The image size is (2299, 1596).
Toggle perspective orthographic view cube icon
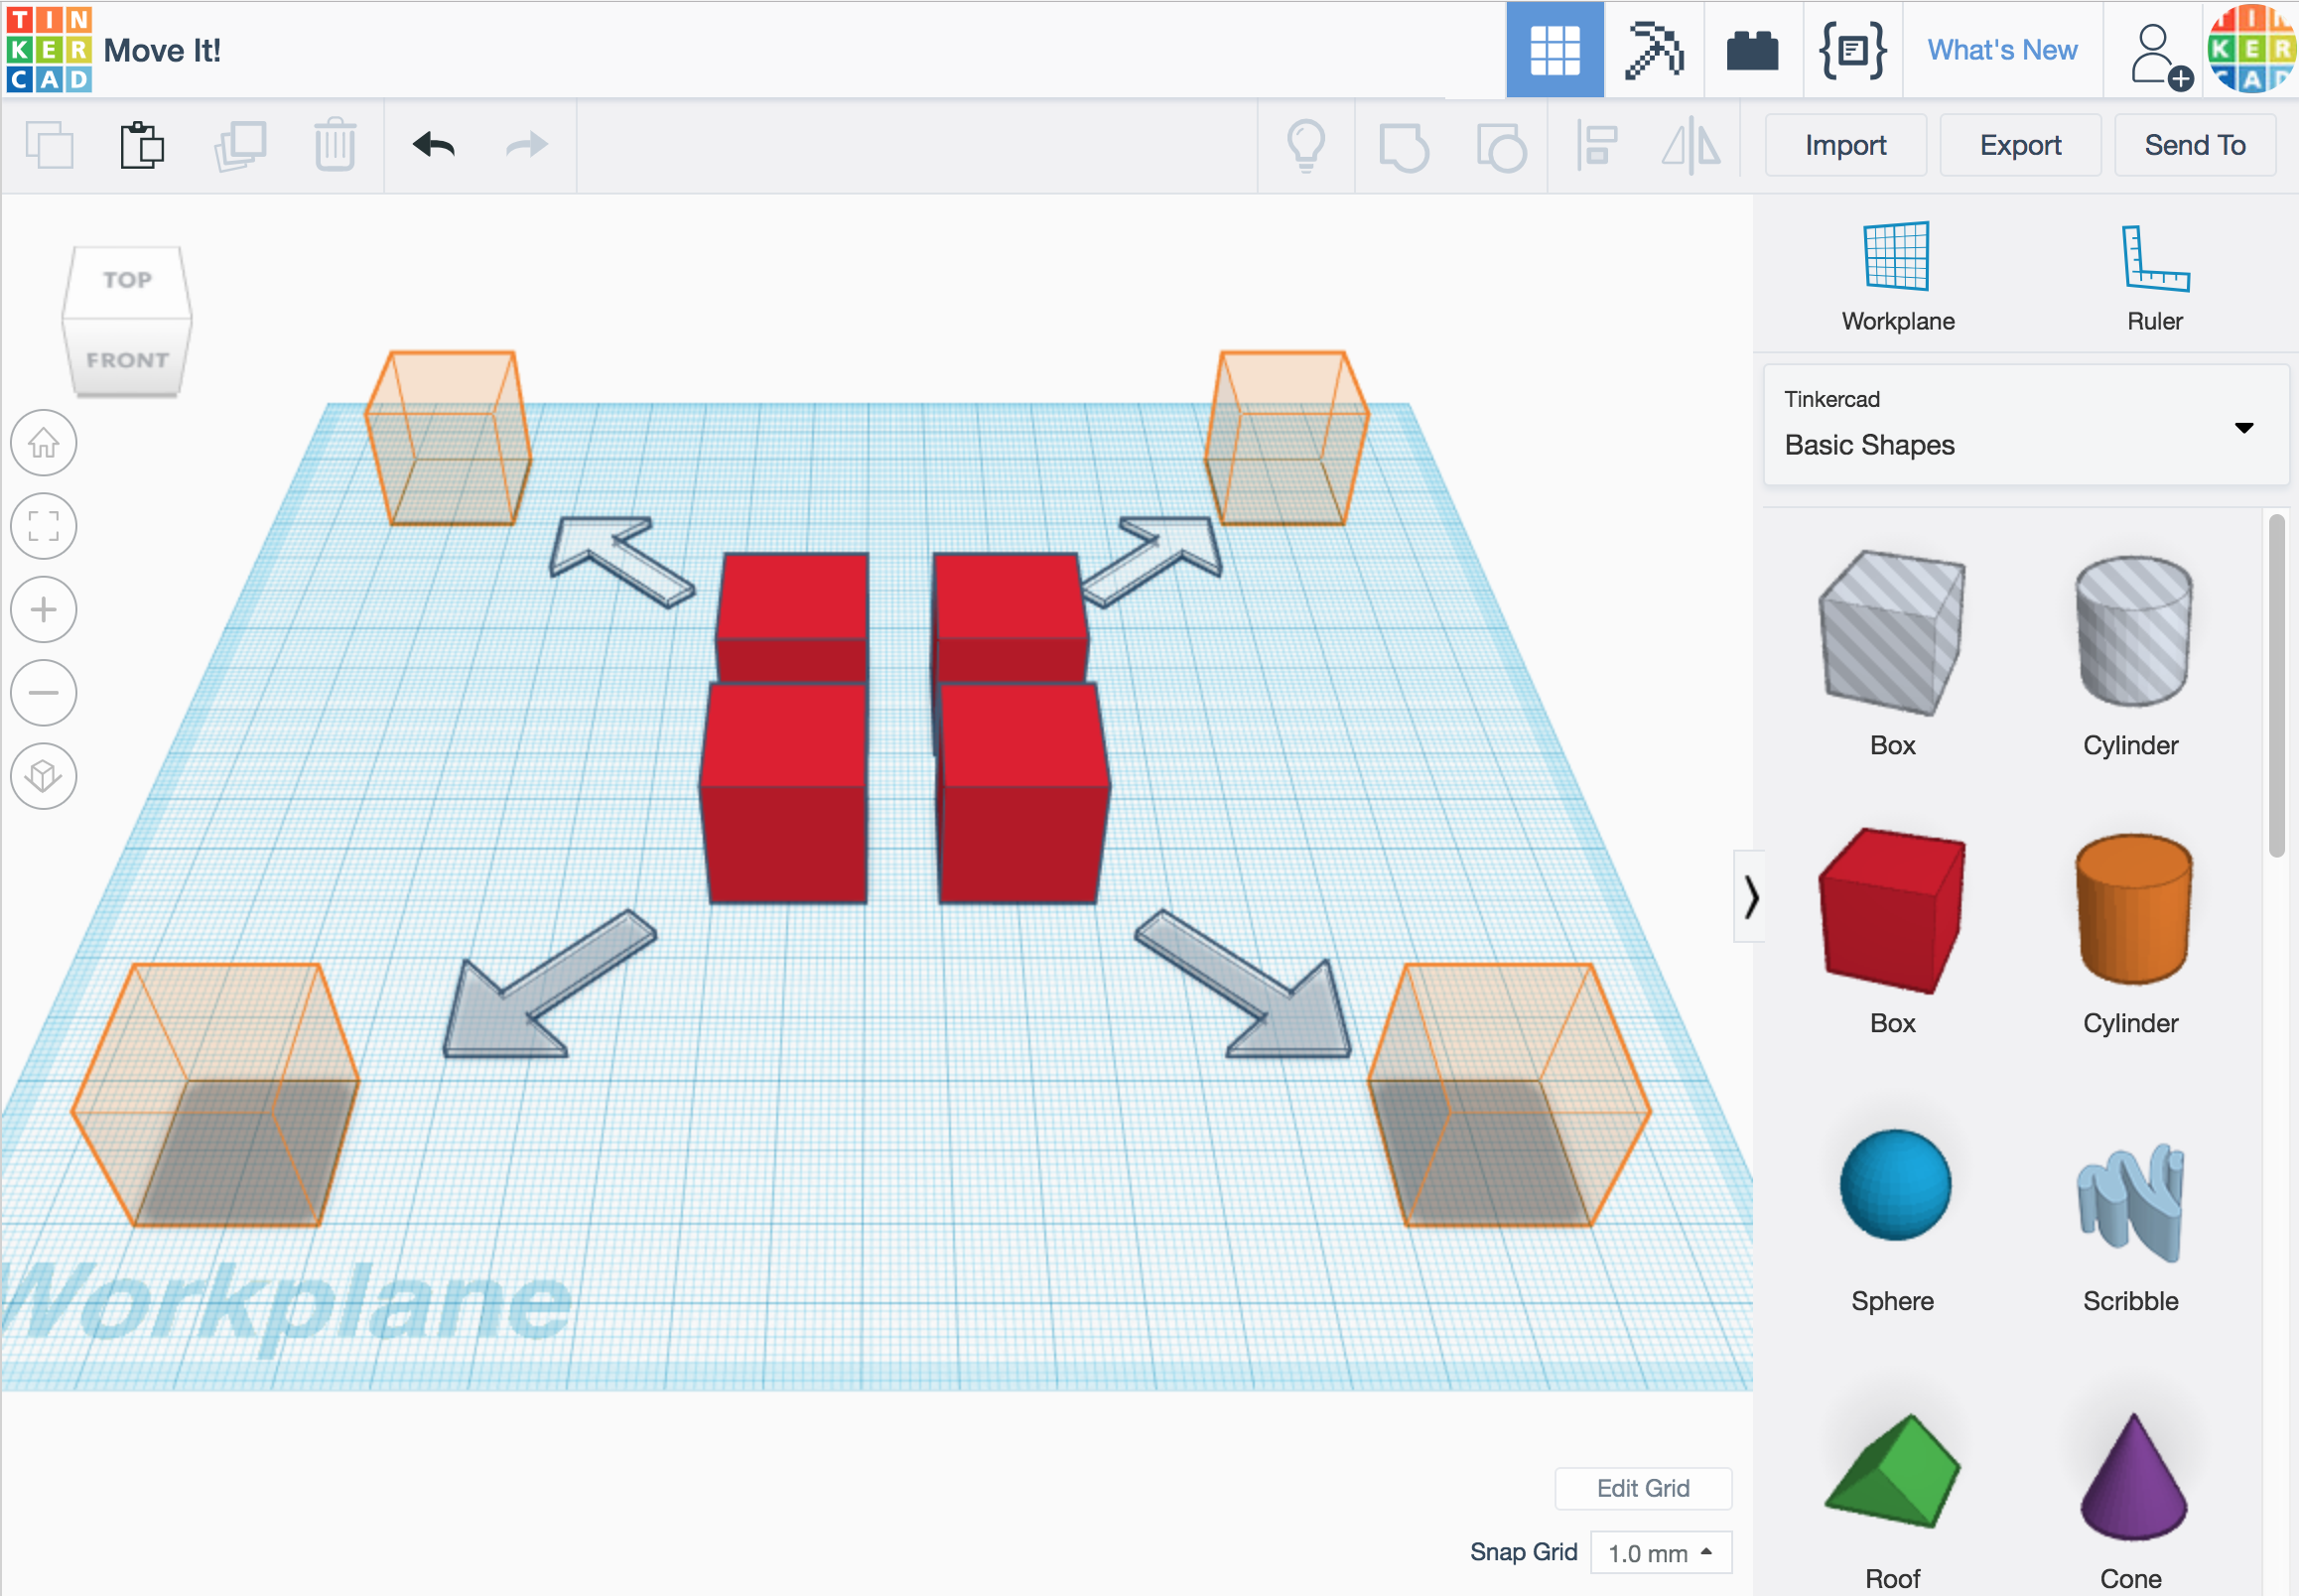click(43, 776)
